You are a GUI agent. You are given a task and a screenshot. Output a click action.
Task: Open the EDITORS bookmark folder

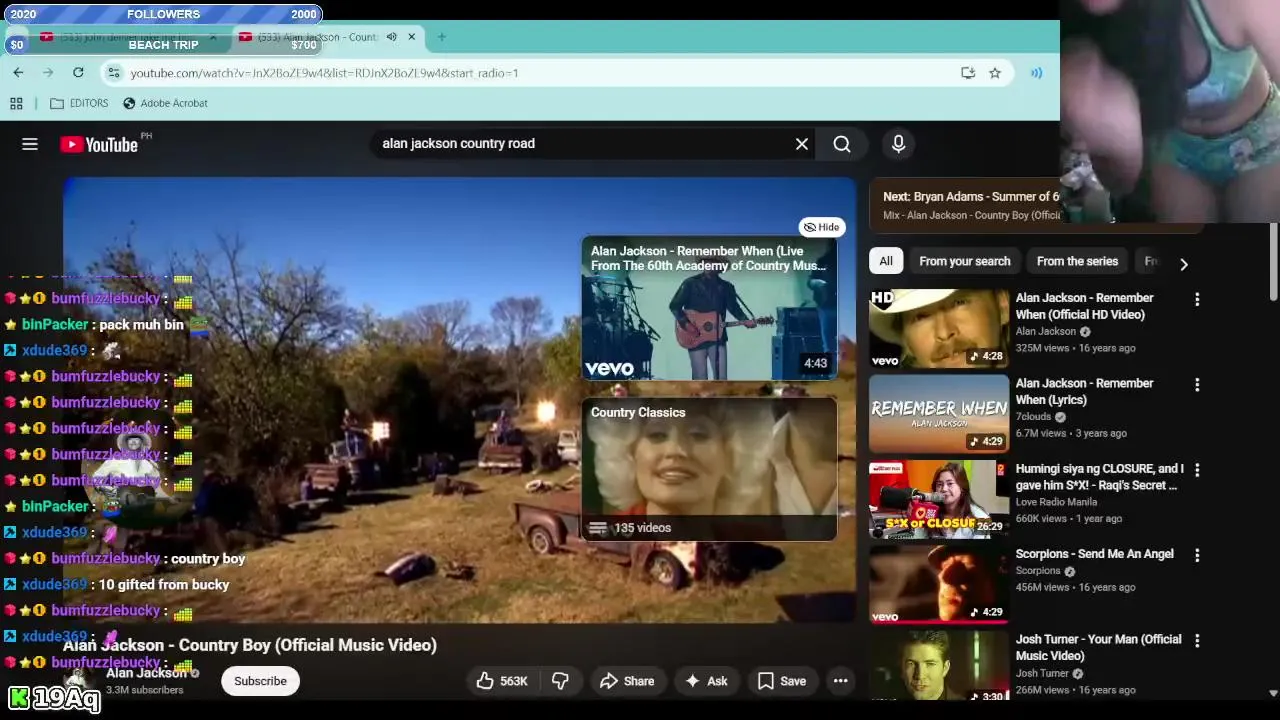pos(79,103)
